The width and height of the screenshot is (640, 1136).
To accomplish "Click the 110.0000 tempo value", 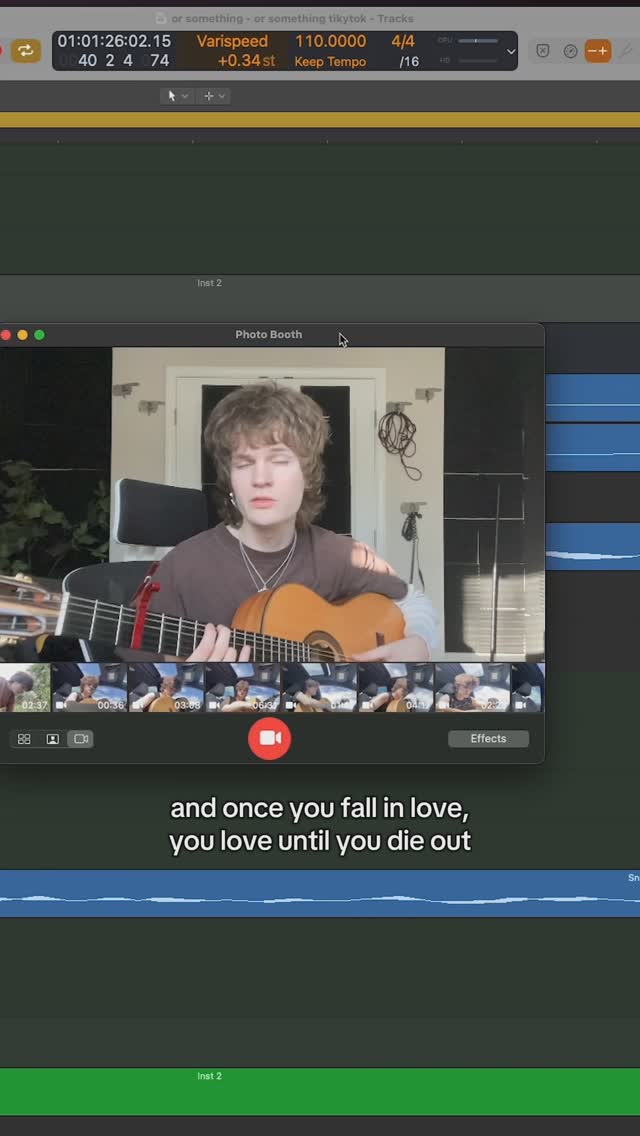I will click(x=330, y=41).
